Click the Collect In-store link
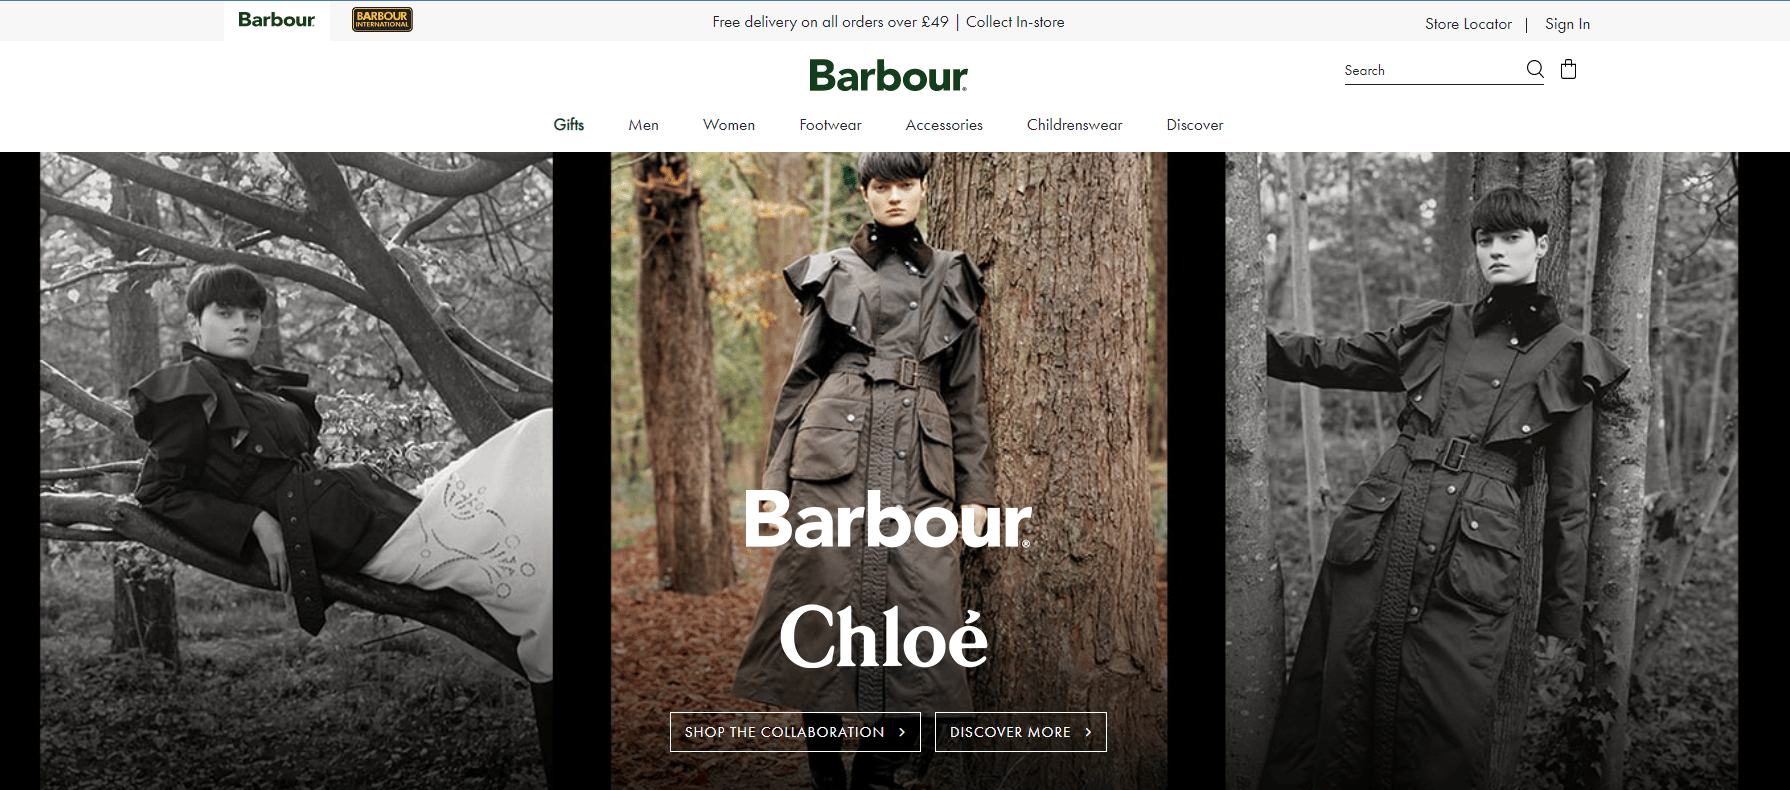1790x790 pixels. tap(1015, 22)
